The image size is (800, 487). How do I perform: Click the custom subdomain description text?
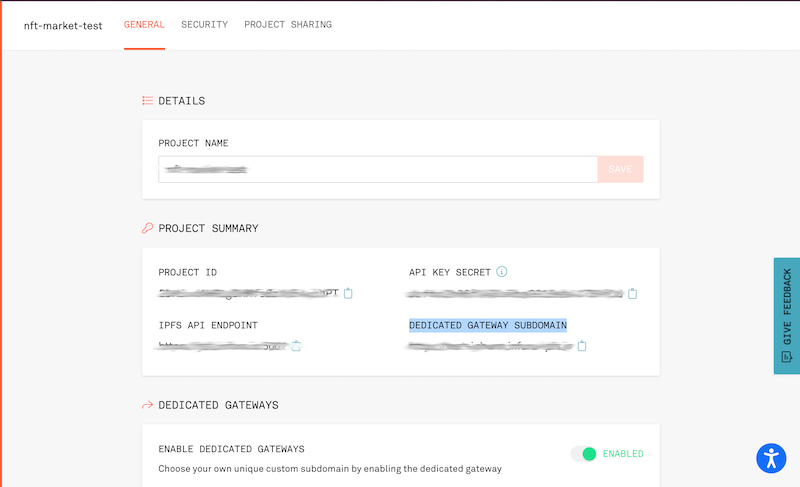(x=330, y=469)
